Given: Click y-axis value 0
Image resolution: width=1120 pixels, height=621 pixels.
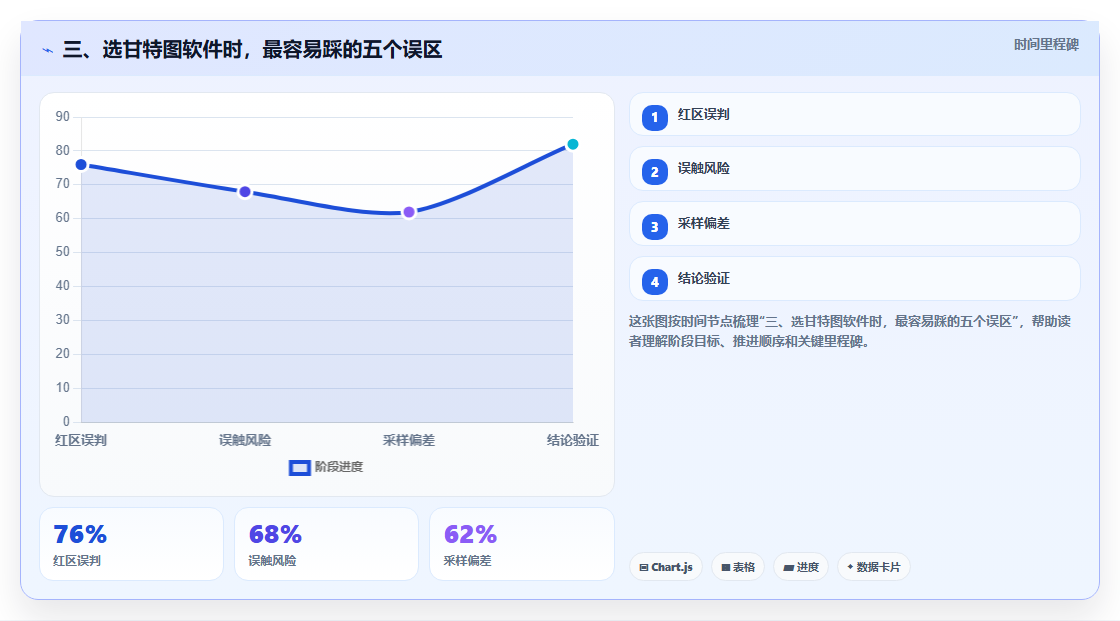Looking at the screenshot, I should point(66,422).
